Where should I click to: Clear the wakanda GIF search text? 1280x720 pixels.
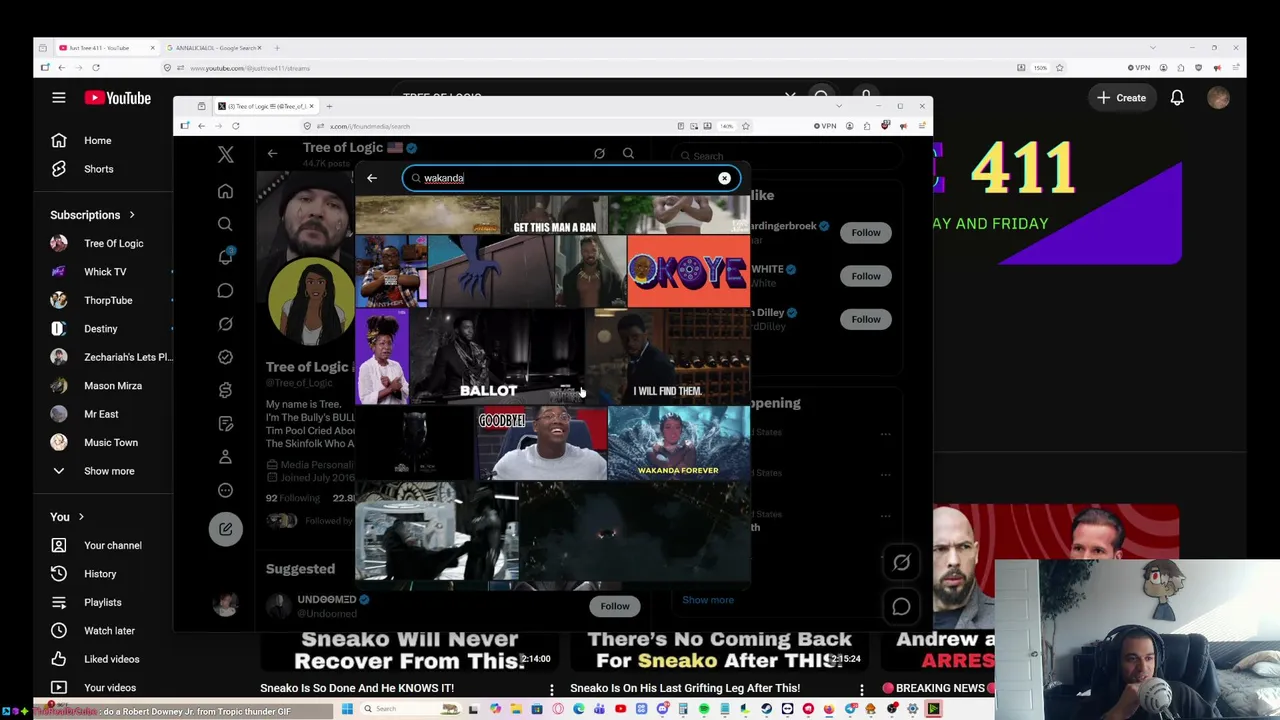(x=724, y=178)
